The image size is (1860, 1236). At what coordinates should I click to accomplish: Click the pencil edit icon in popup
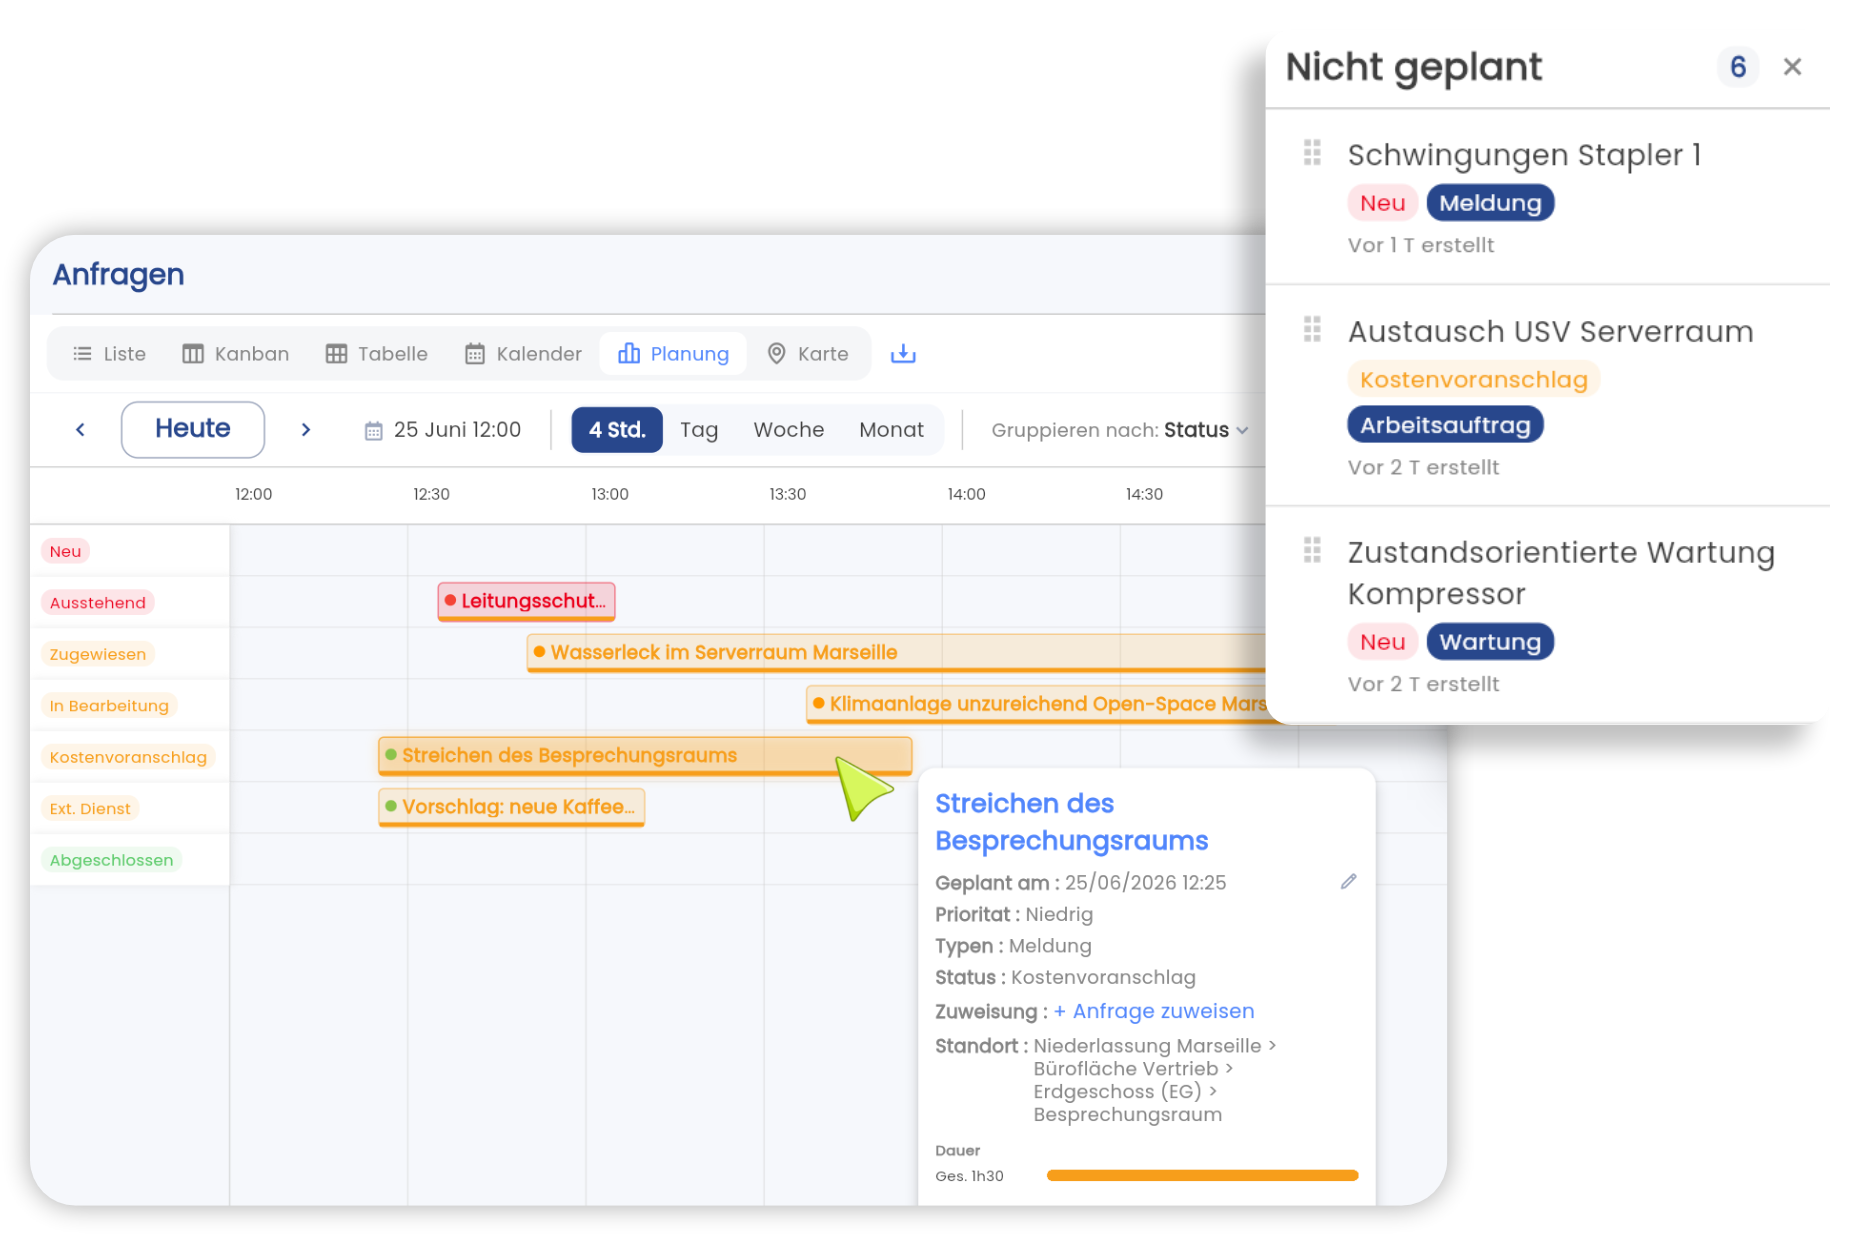pos(1348,881)
